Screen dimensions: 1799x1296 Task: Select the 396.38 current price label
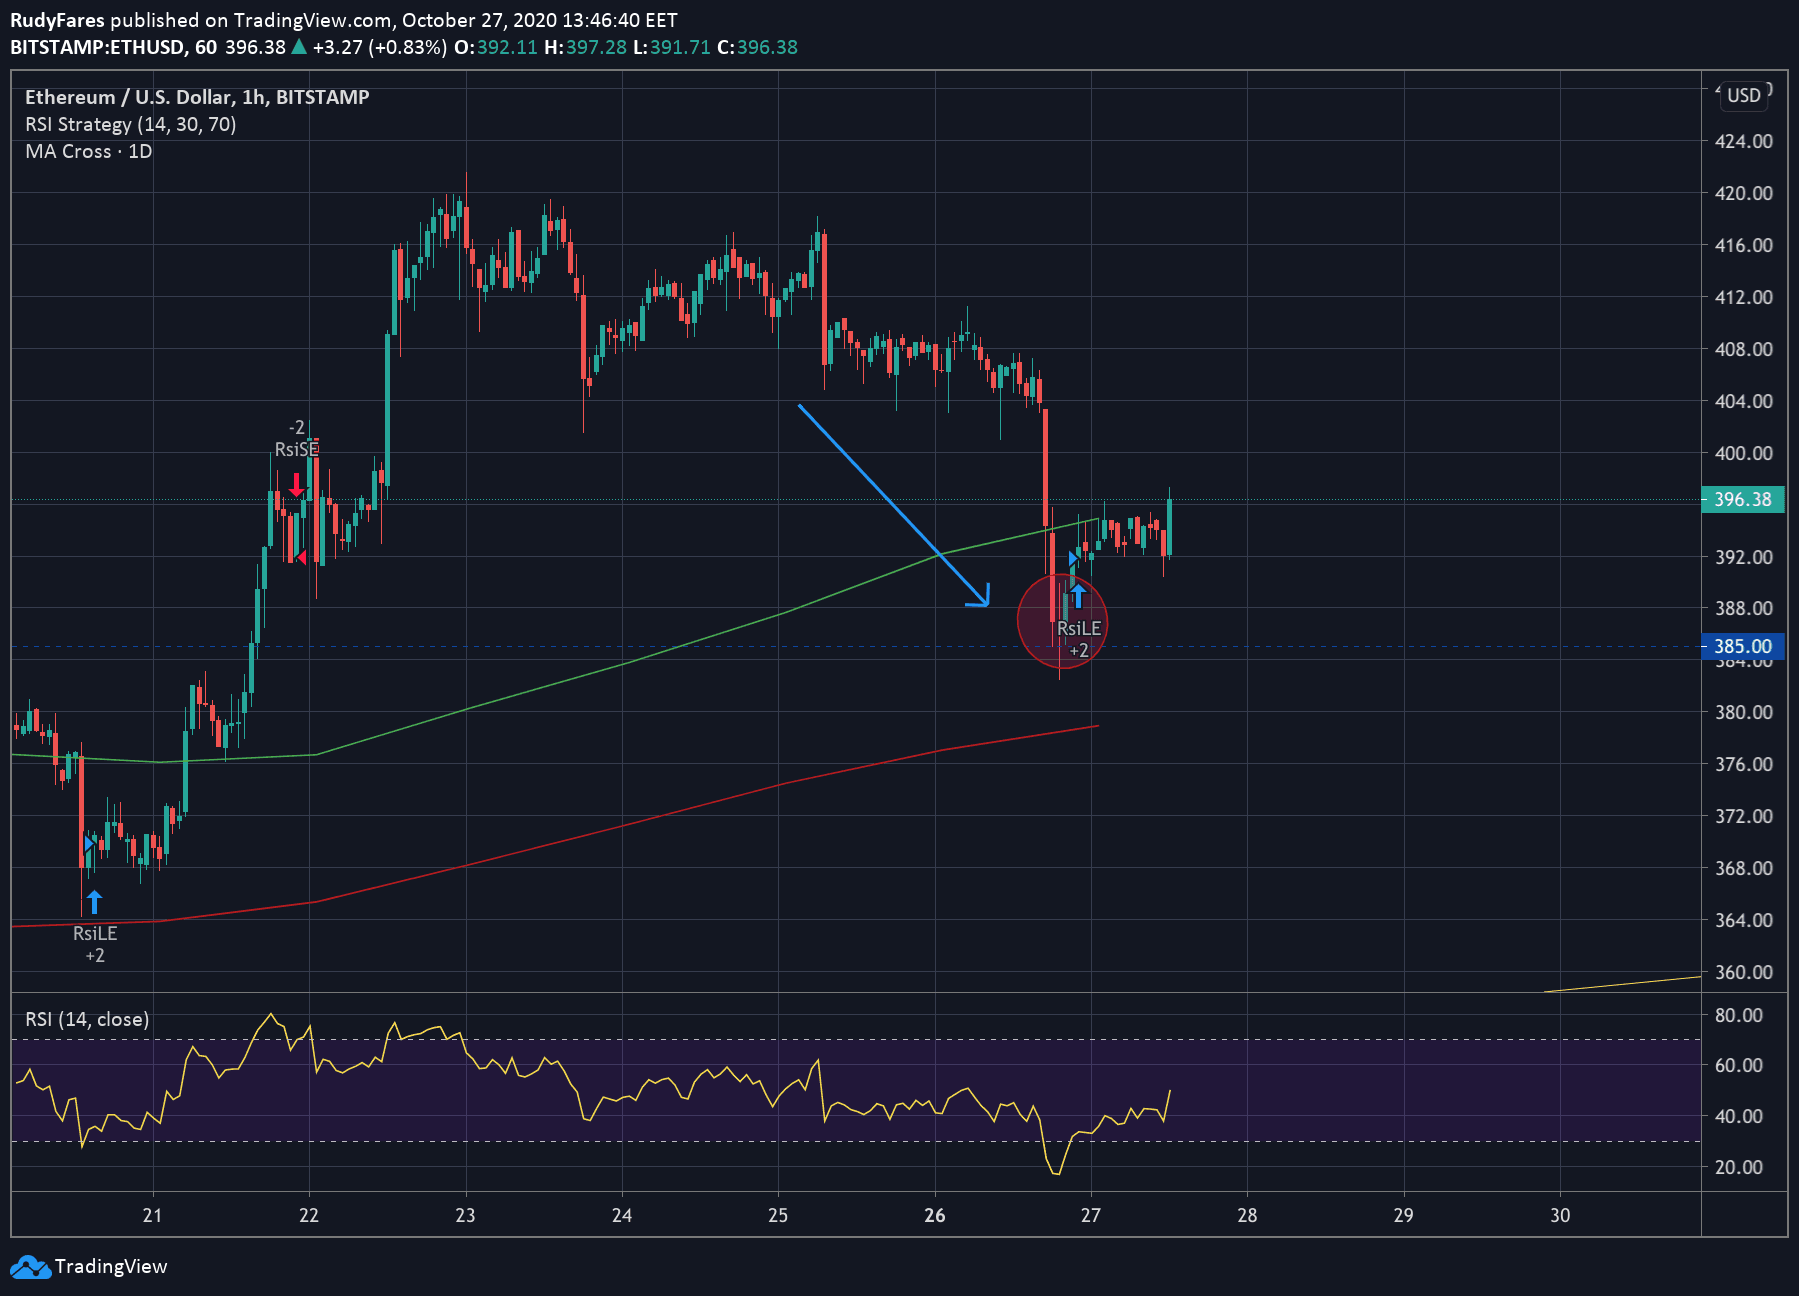1742,499
